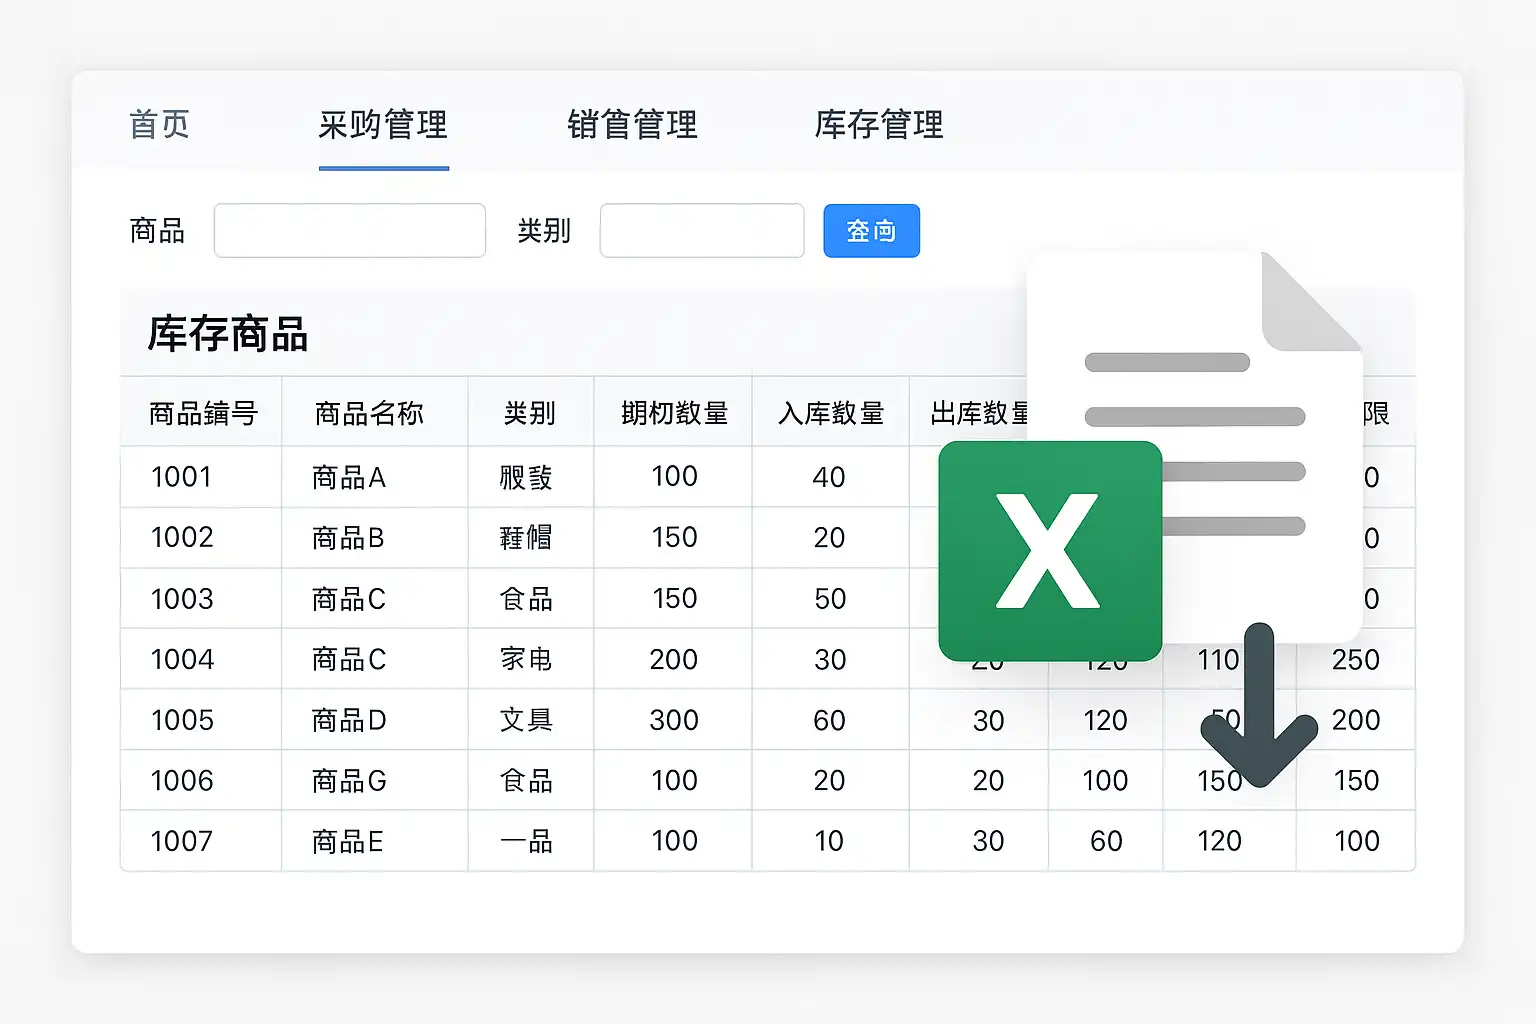Click the 40 inbound quantity cell
The height and width of the screenshot is (1024, 1536).
(x=829, y=477)
